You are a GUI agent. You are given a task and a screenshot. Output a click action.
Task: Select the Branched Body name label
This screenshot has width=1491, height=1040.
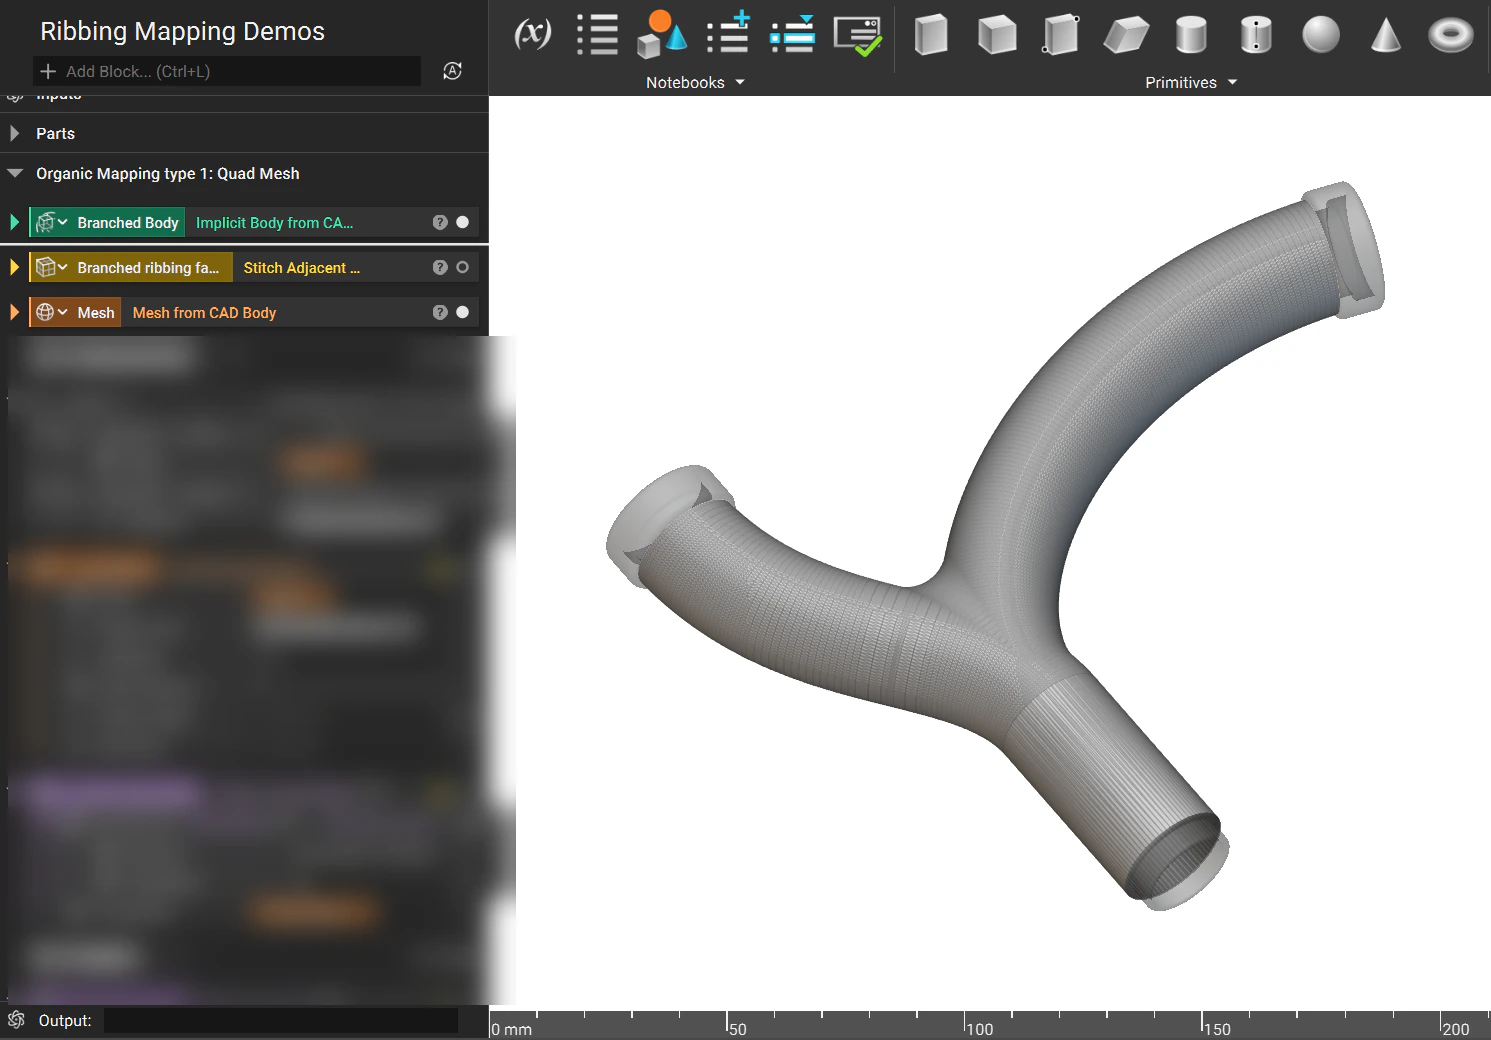pos(128,223)
